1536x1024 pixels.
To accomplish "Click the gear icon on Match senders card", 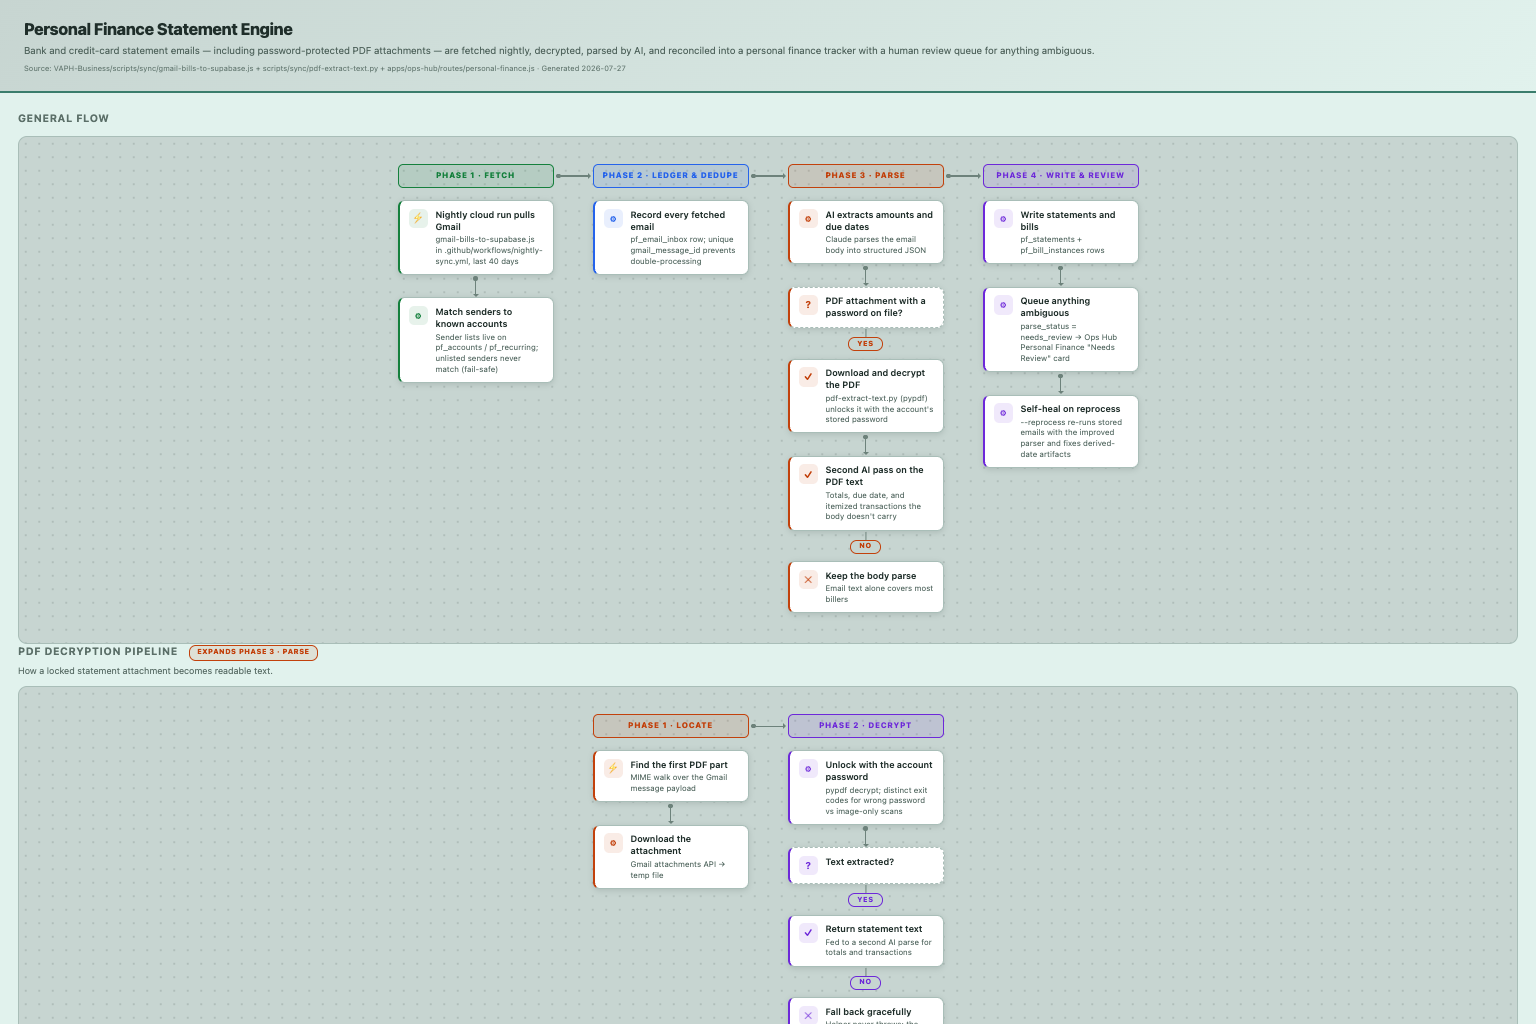I will (x=418, y=316).
